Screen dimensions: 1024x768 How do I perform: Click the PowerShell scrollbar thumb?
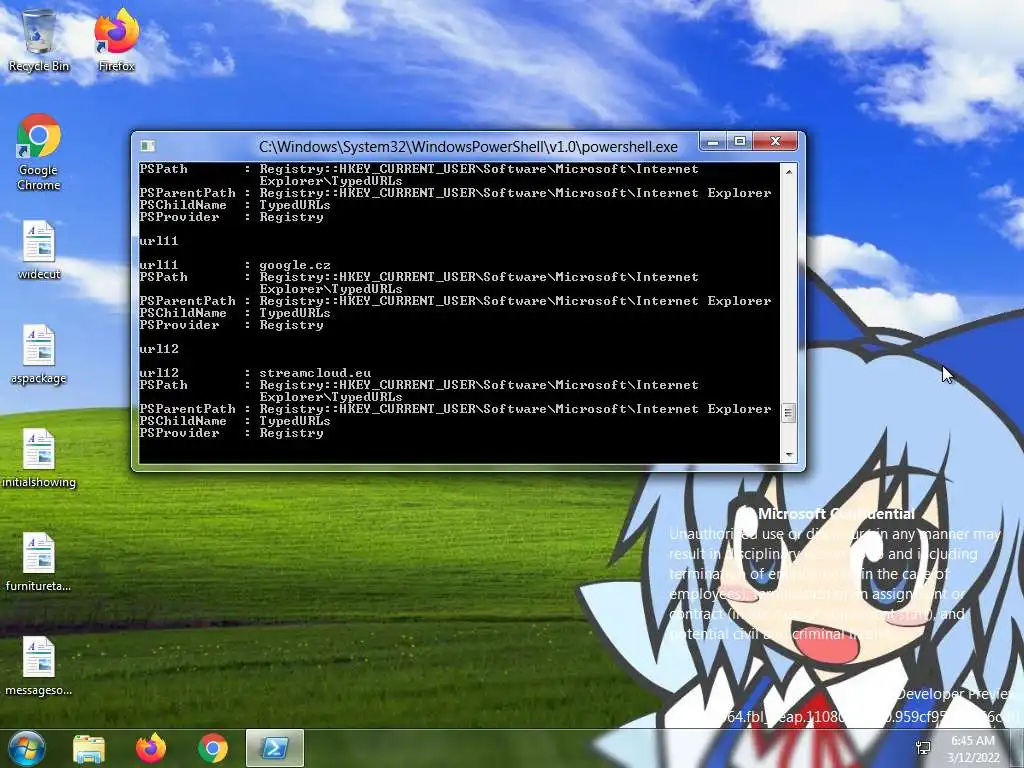click(x=789, y=413)
